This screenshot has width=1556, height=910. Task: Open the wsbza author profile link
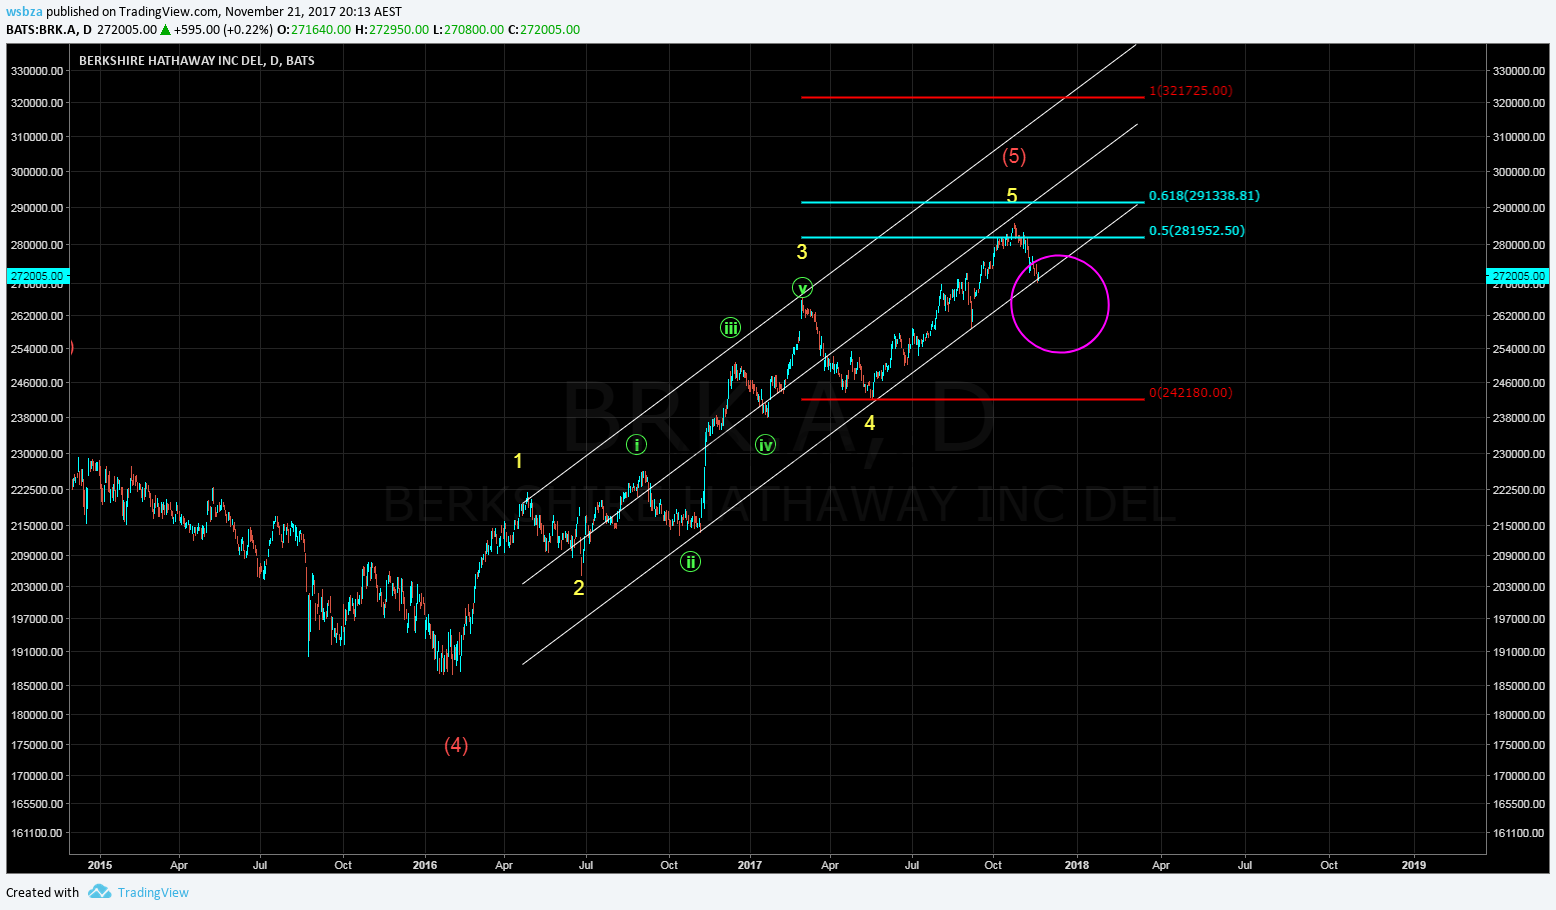(24, 11)
